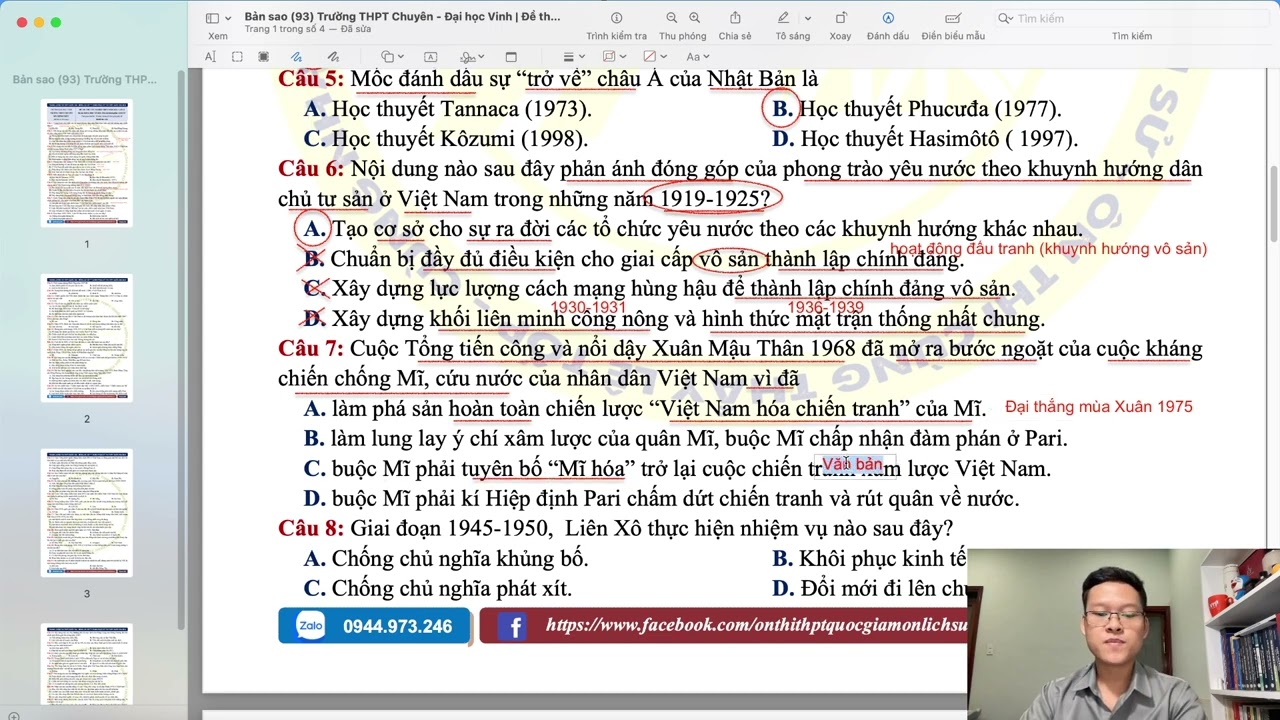Click the document title in the title bar

(402, 16)
